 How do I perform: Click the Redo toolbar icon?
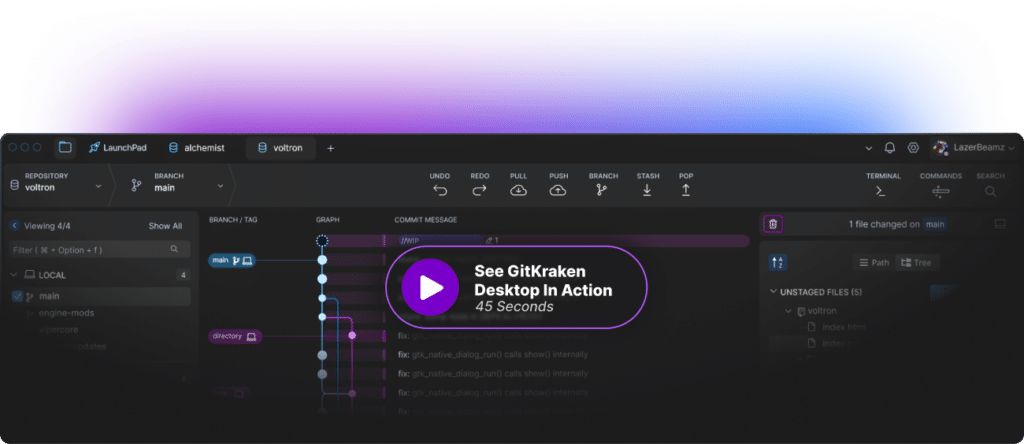[479, 190]
